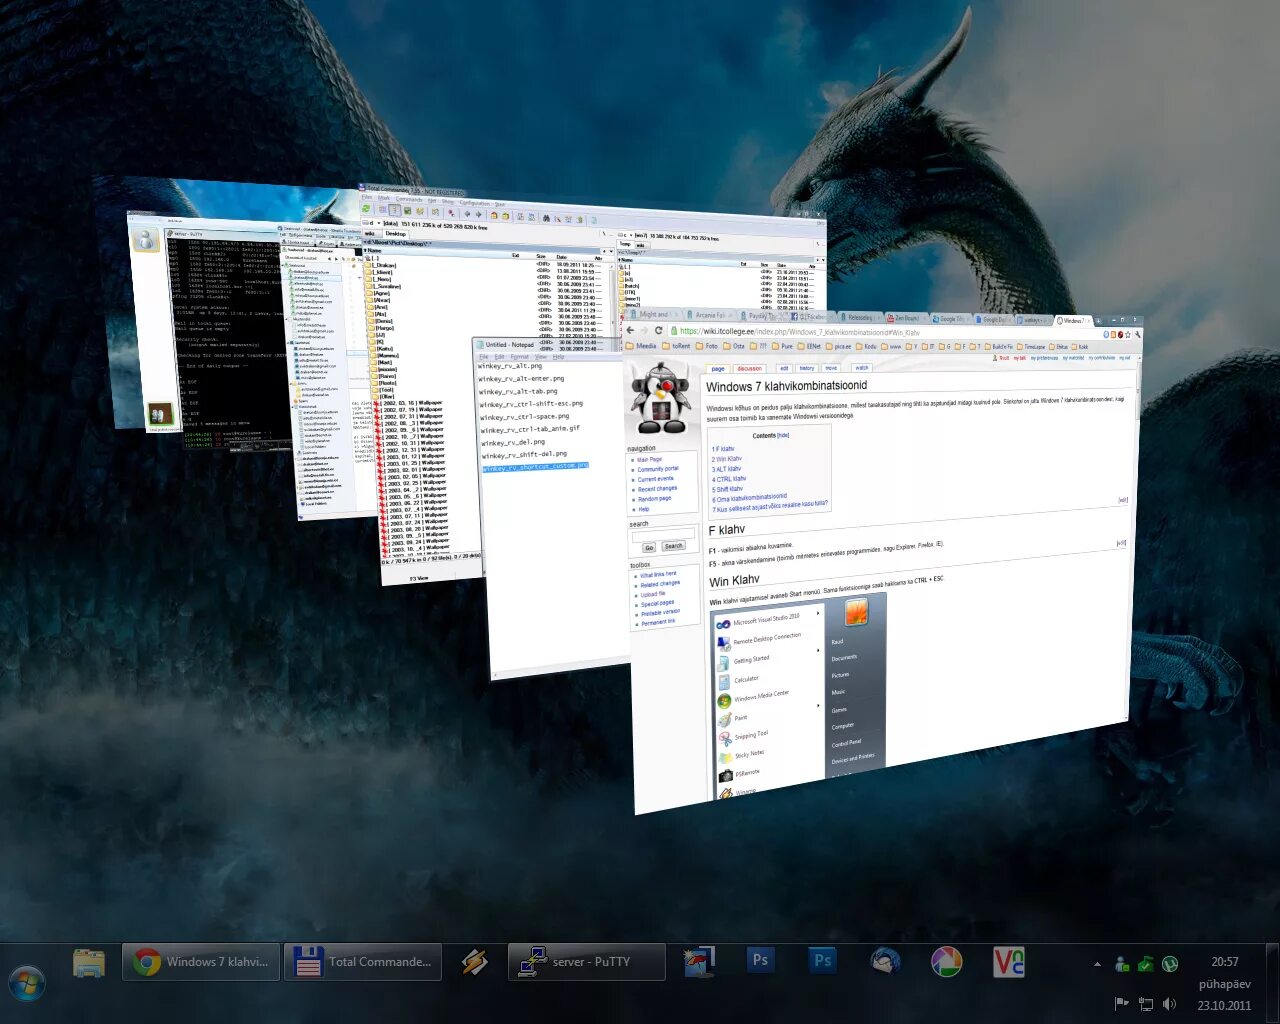Click Chrome's Reload button

[658, 330]
